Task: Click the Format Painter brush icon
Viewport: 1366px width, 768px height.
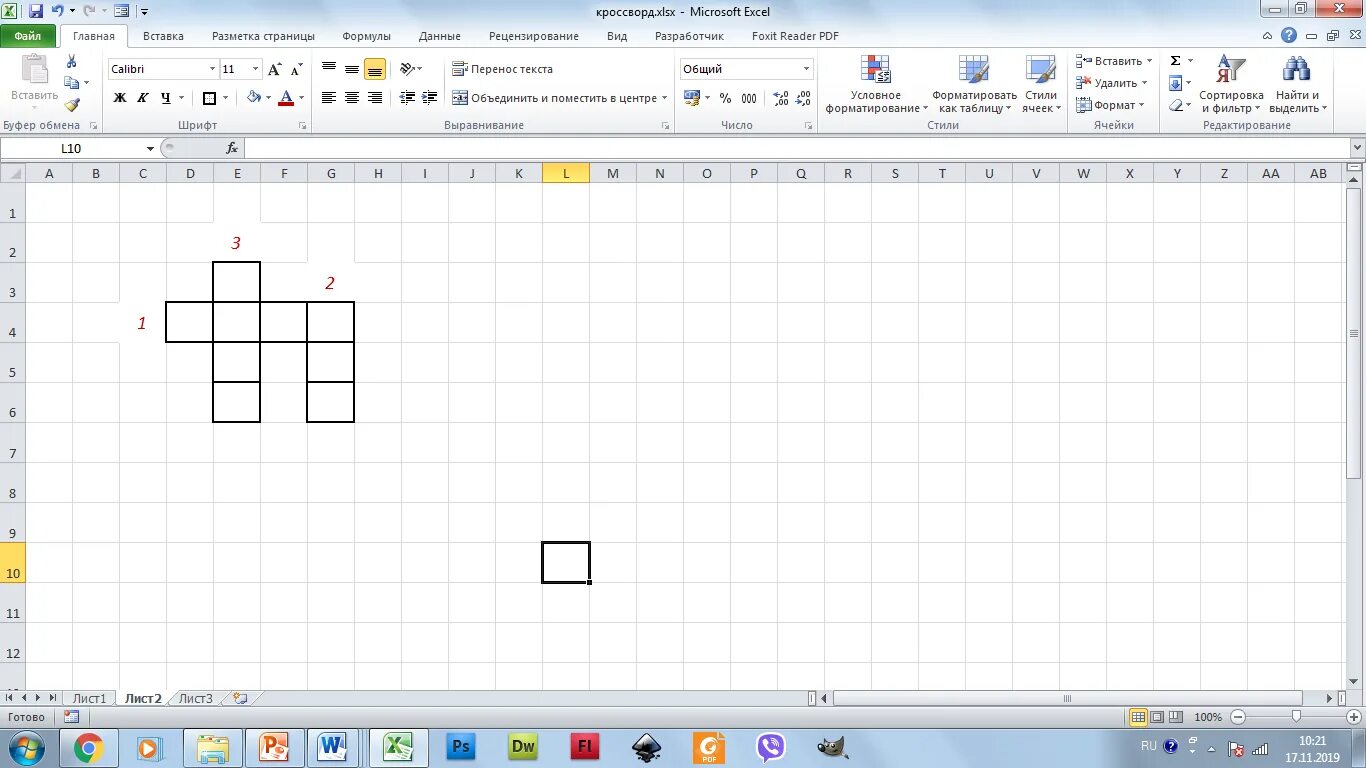Action: pyautogui.click(x=72, y=104)
